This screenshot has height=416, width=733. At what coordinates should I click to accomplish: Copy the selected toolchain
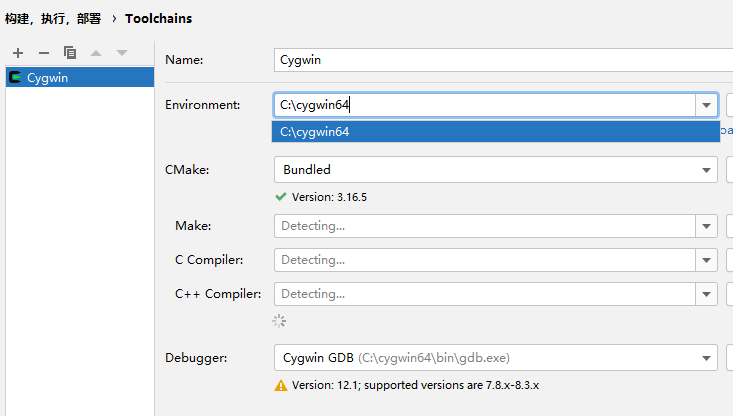tap(70, 53)
